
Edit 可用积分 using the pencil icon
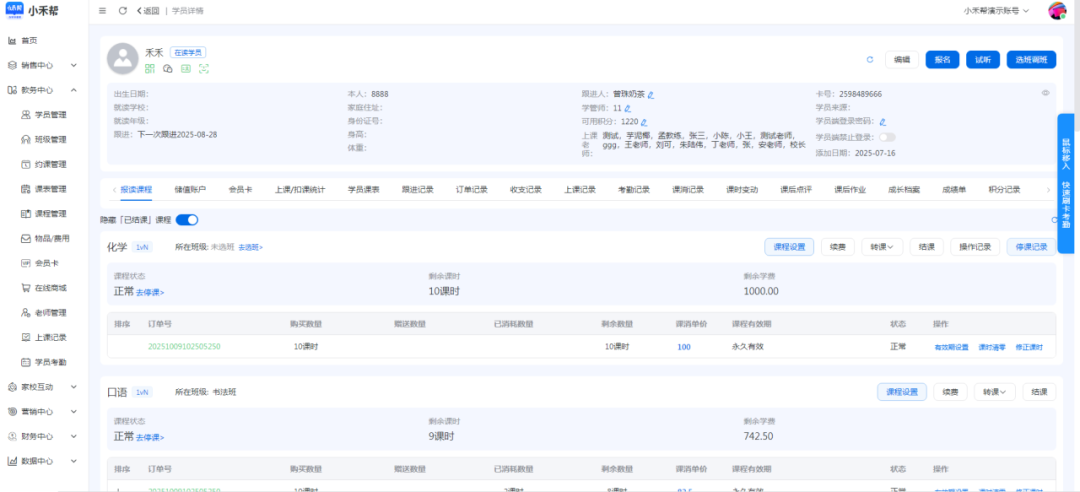(x=644, y=122)
